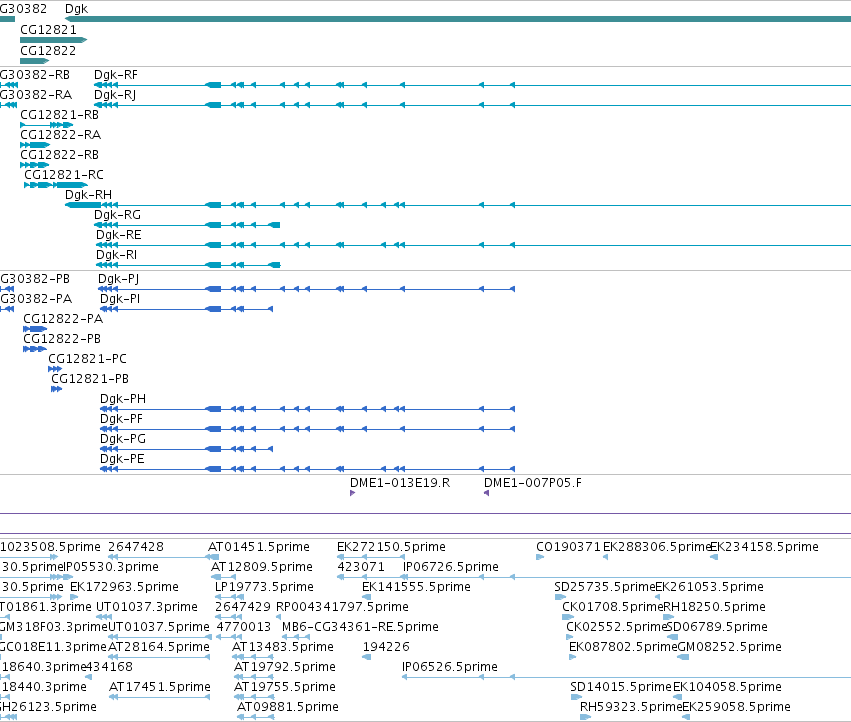The width and height of the screenshot is (851, 722).
Task: Click EST EK234158.5prime
Action: (764, 547)
